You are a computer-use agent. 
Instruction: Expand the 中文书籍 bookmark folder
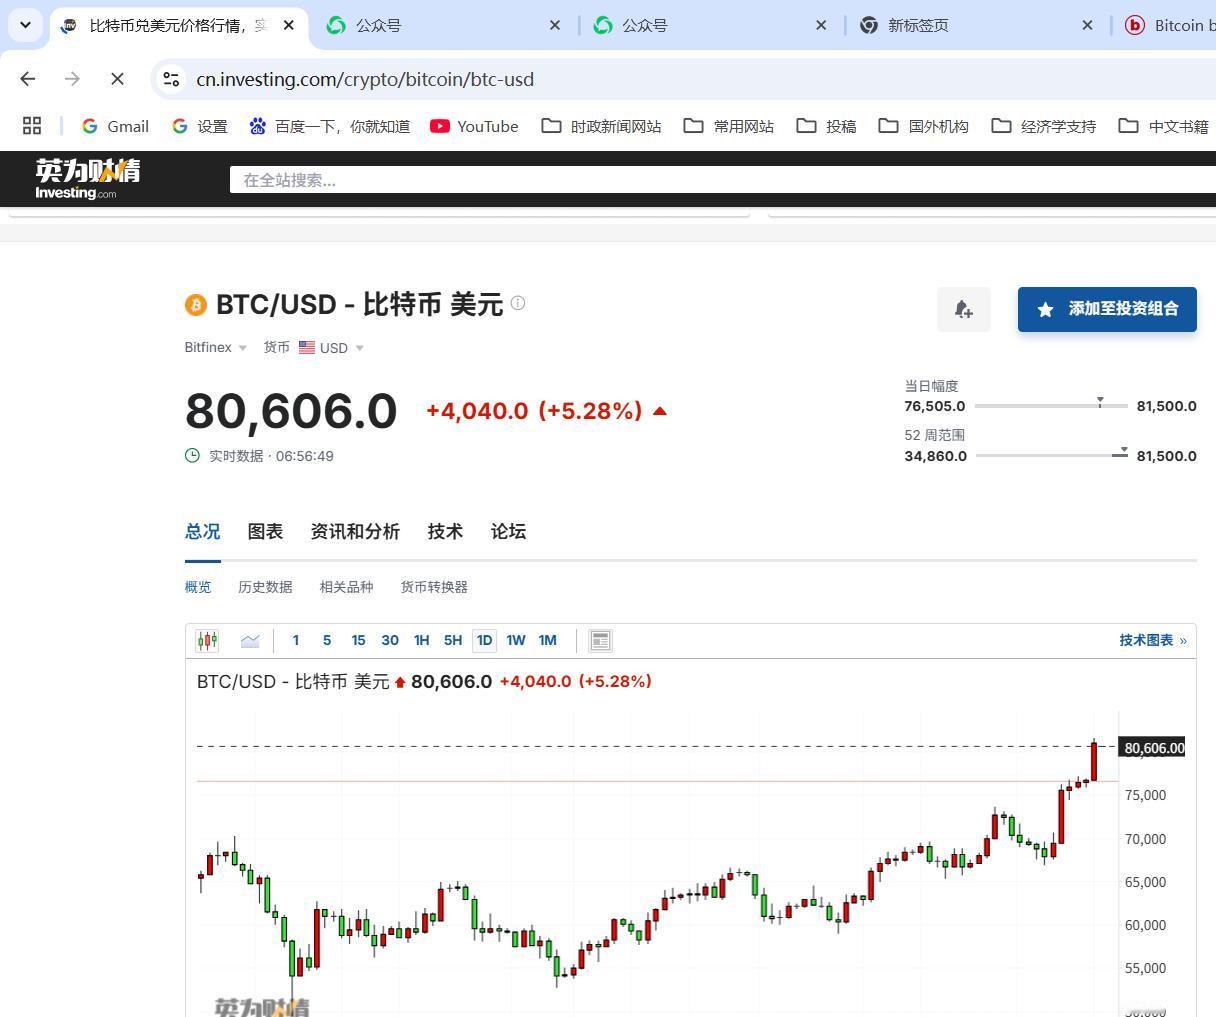click(x=1163, y=126)
